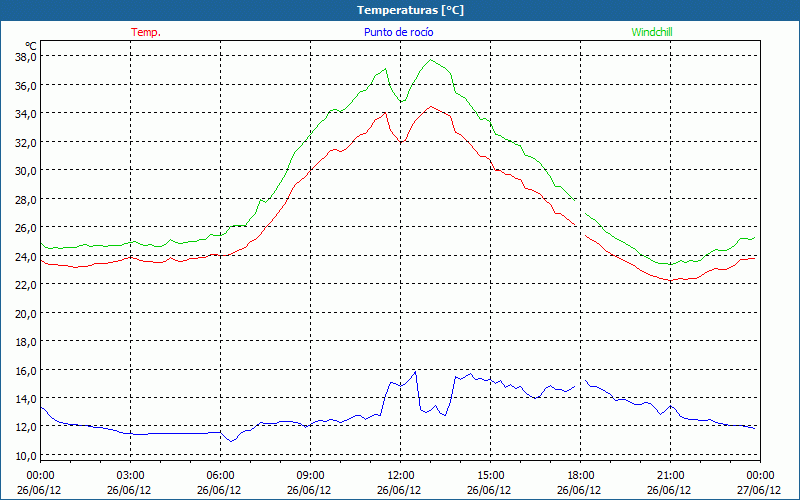Click the 03:00 time axis label
The image size is (800, 500).
pos(130,476)
